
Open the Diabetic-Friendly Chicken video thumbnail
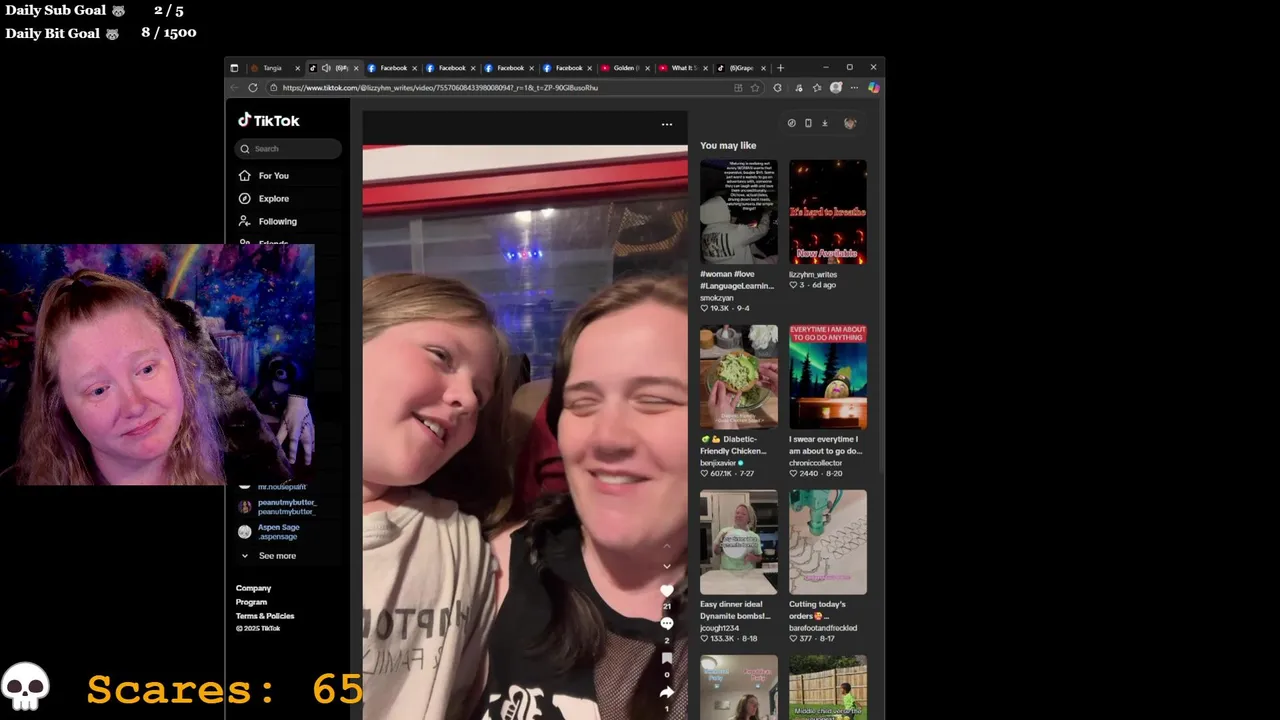pyautogui.click(x=739, y=377)
